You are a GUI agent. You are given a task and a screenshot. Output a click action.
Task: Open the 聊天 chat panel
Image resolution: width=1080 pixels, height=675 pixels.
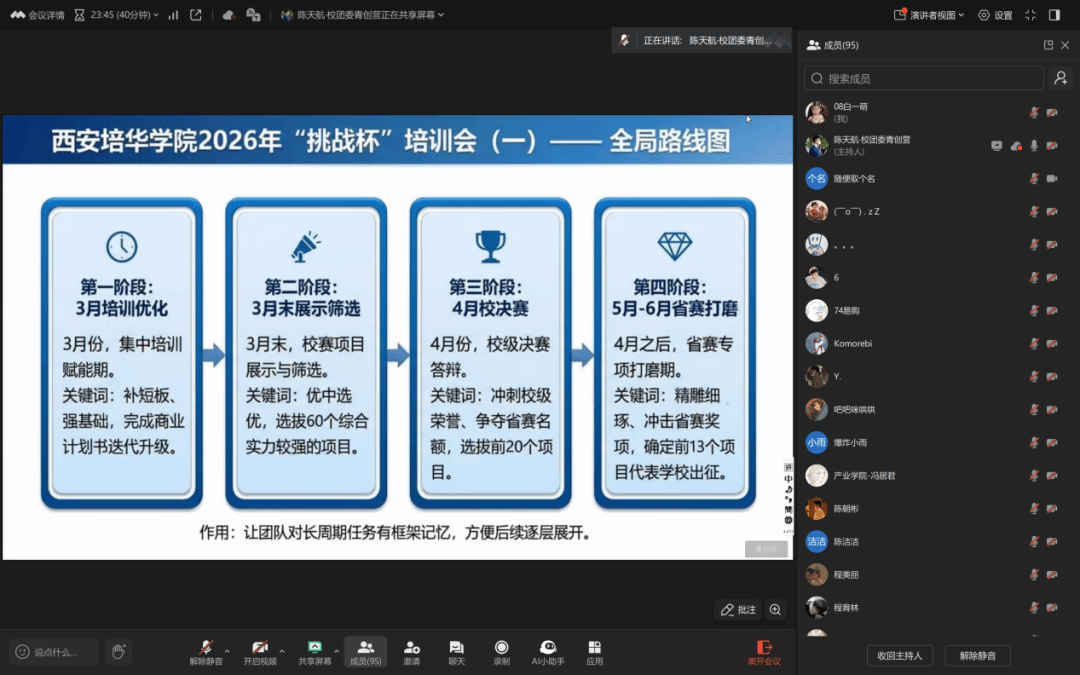[456, 651]
